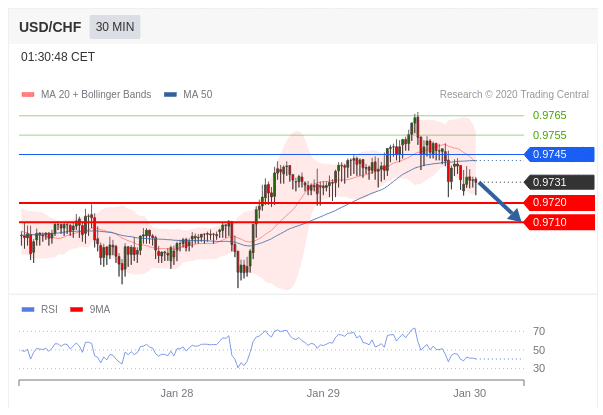Click the MA 20 + Bollinger Bands legend swatch
The width and height of the screenshot is (603, 415).
[x=28, y=95]
